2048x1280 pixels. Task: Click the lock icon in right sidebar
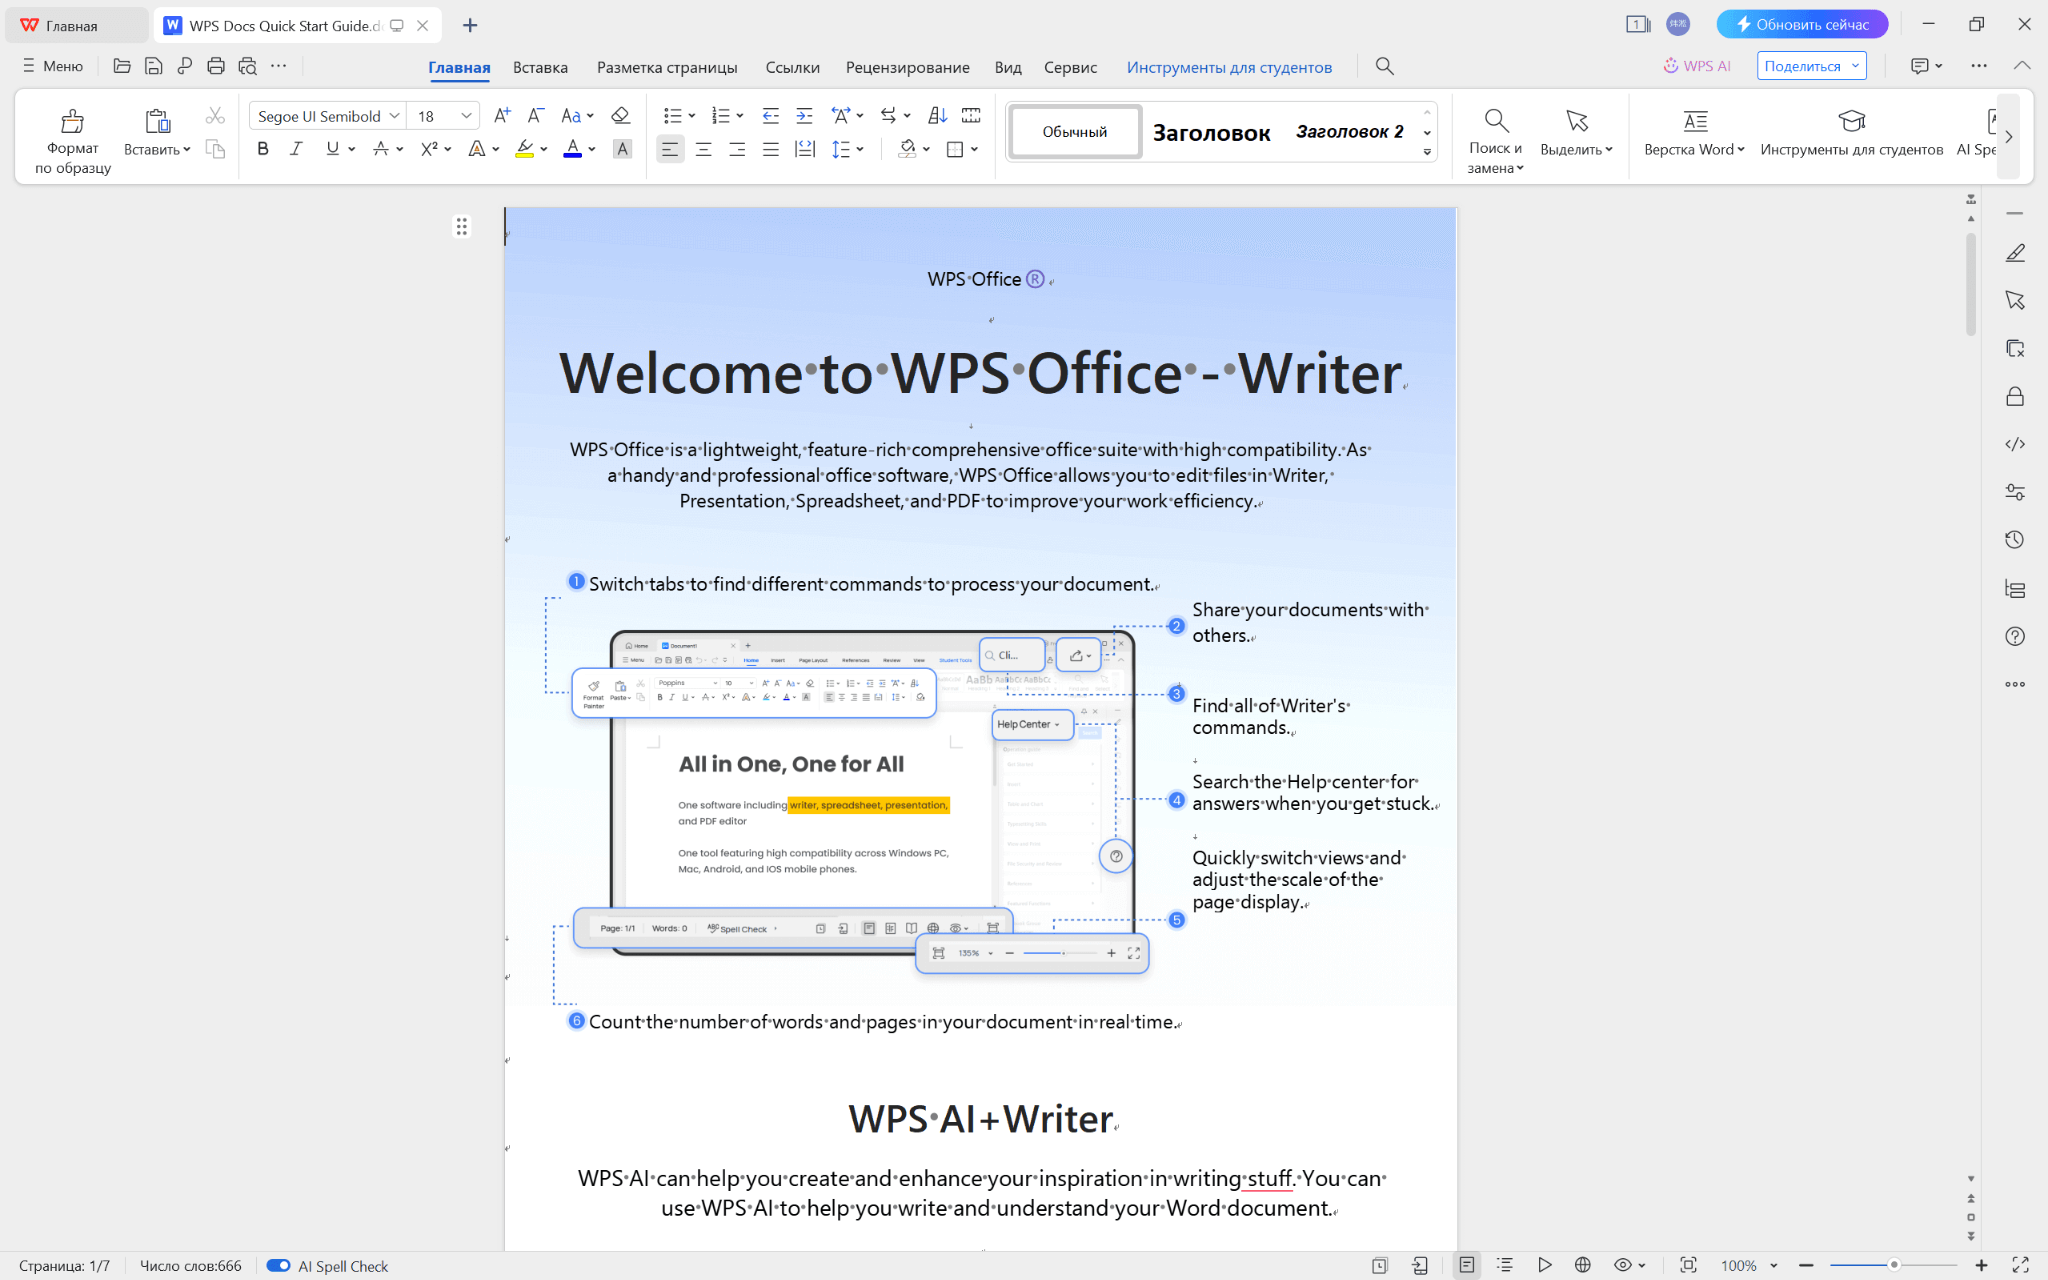pos(2014,396)
